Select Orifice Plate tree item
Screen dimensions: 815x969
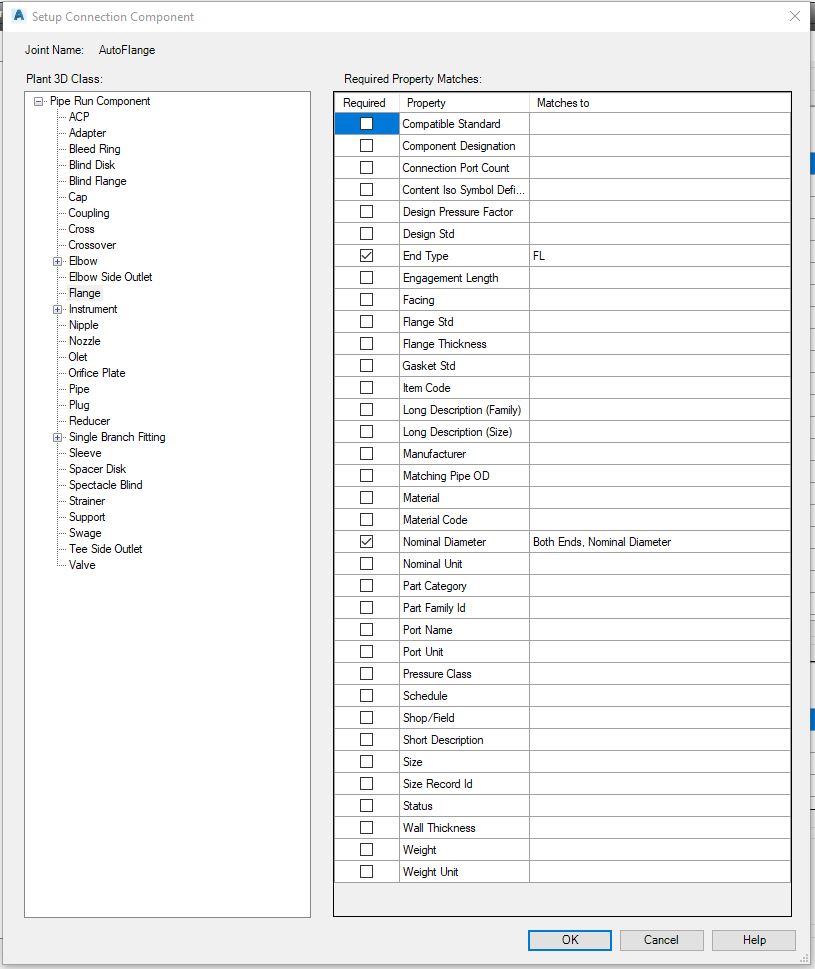pos(97,373)
